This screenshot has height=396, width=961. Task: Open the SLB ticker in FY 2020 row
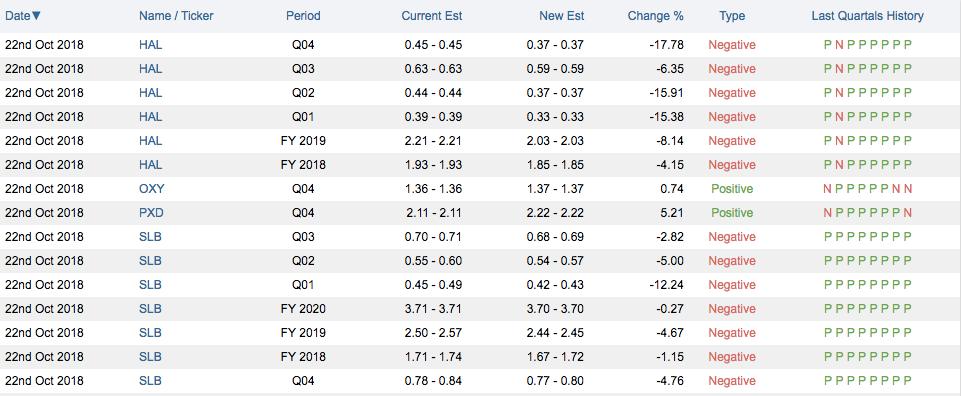(150, 309)
